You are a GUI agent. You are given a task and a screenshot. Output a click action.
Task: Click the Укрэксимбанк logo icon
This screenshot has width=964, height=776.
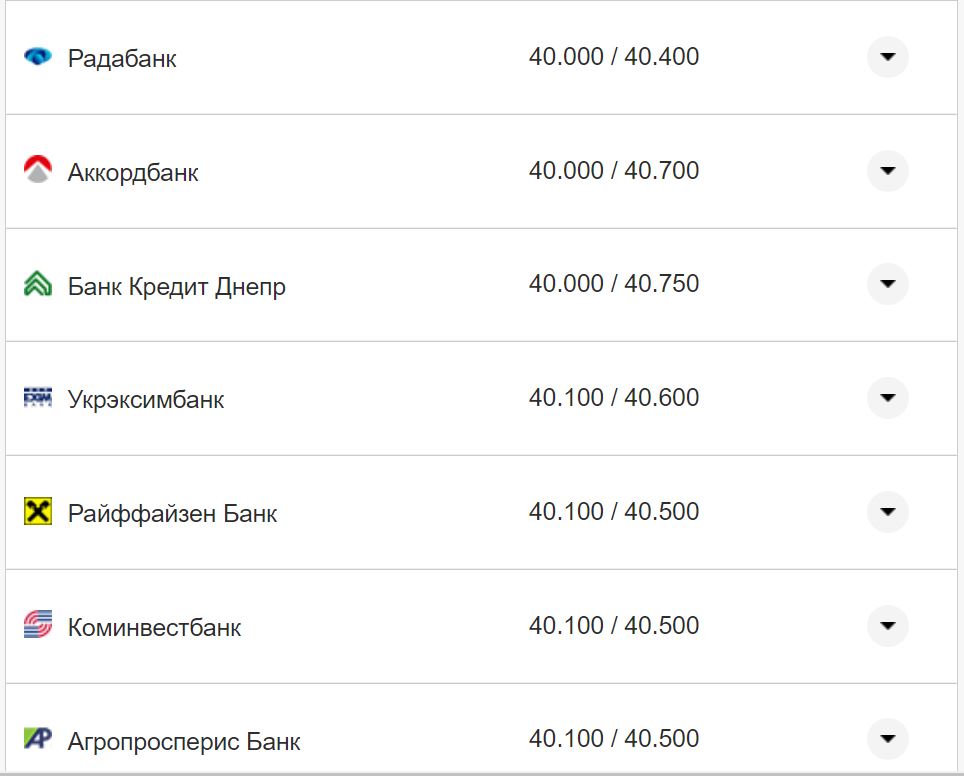pos(39,397)
